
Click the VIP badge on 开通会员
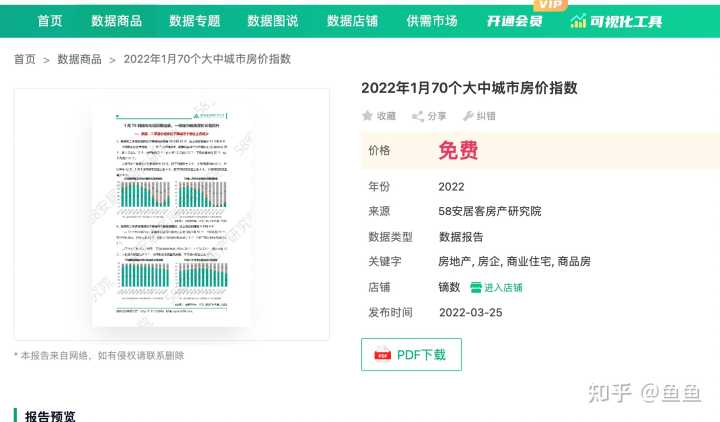tap(550, 6)
